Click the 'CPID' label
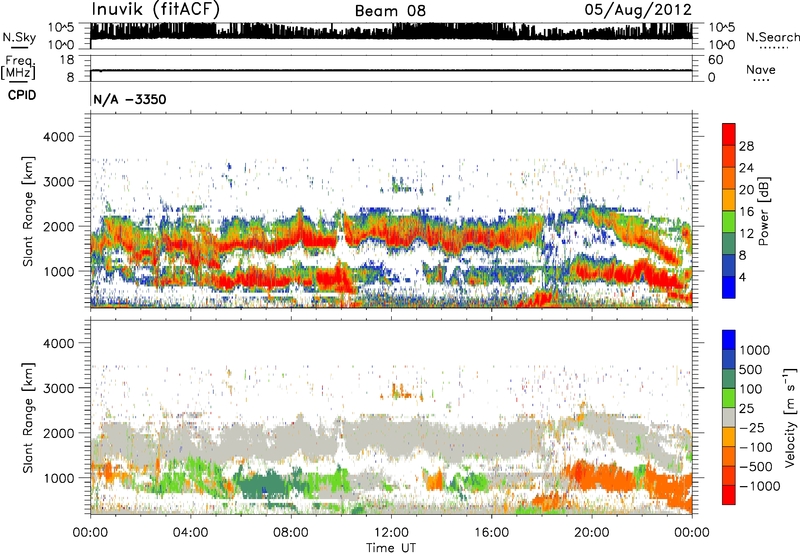The height and width of the screenshot is (554, 800). pos(22,95)
